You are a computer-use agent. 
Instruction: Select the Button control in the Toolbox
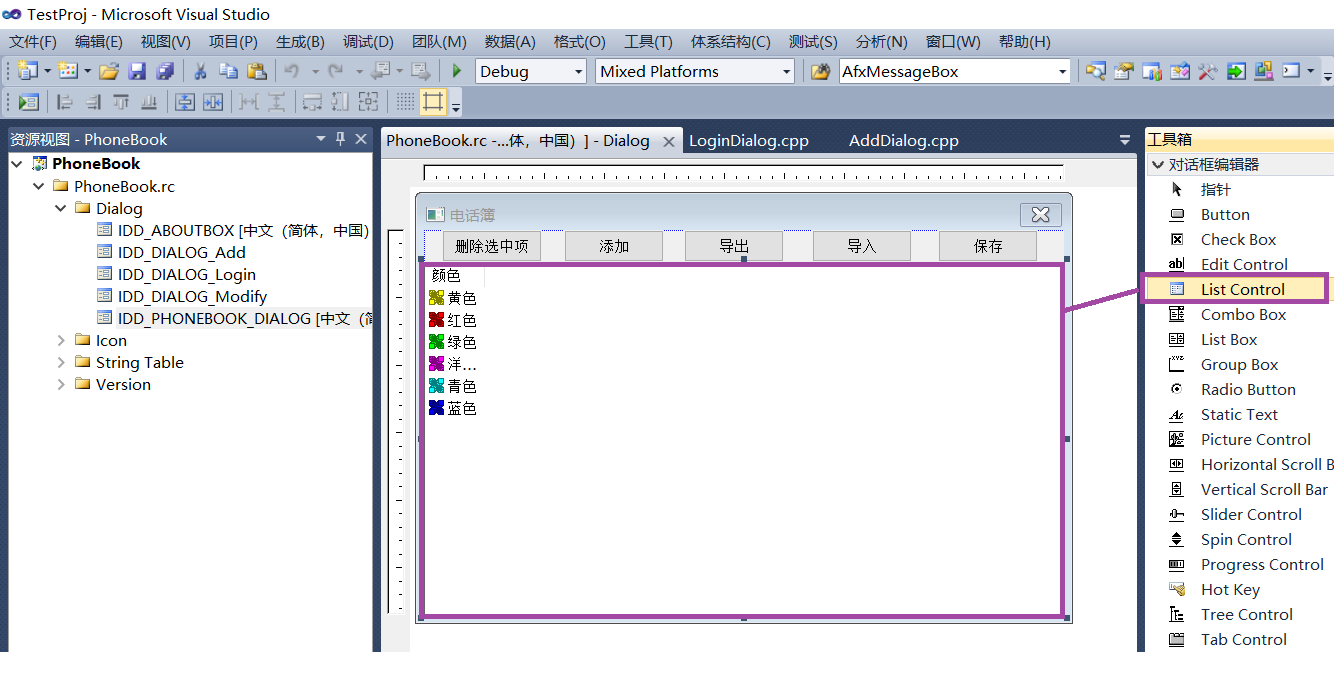1224,214
